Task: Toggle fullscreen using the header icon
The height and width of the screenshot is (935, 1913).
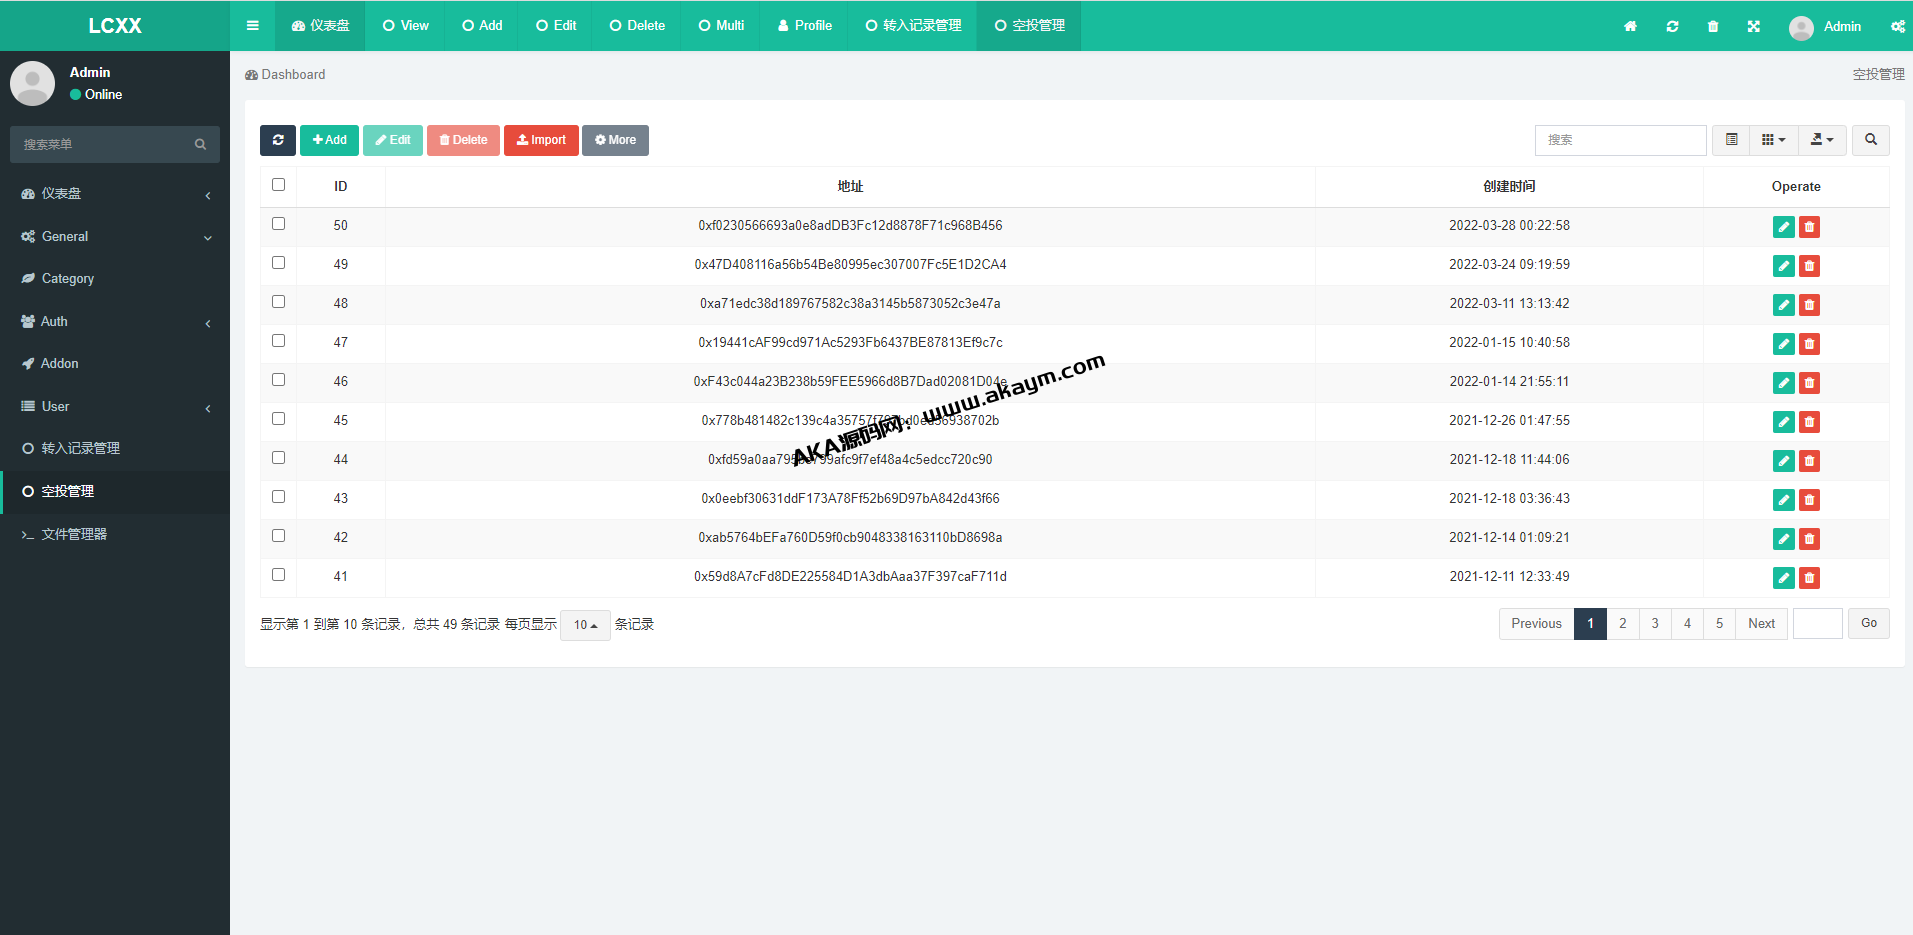Action: pos(1754,26)
